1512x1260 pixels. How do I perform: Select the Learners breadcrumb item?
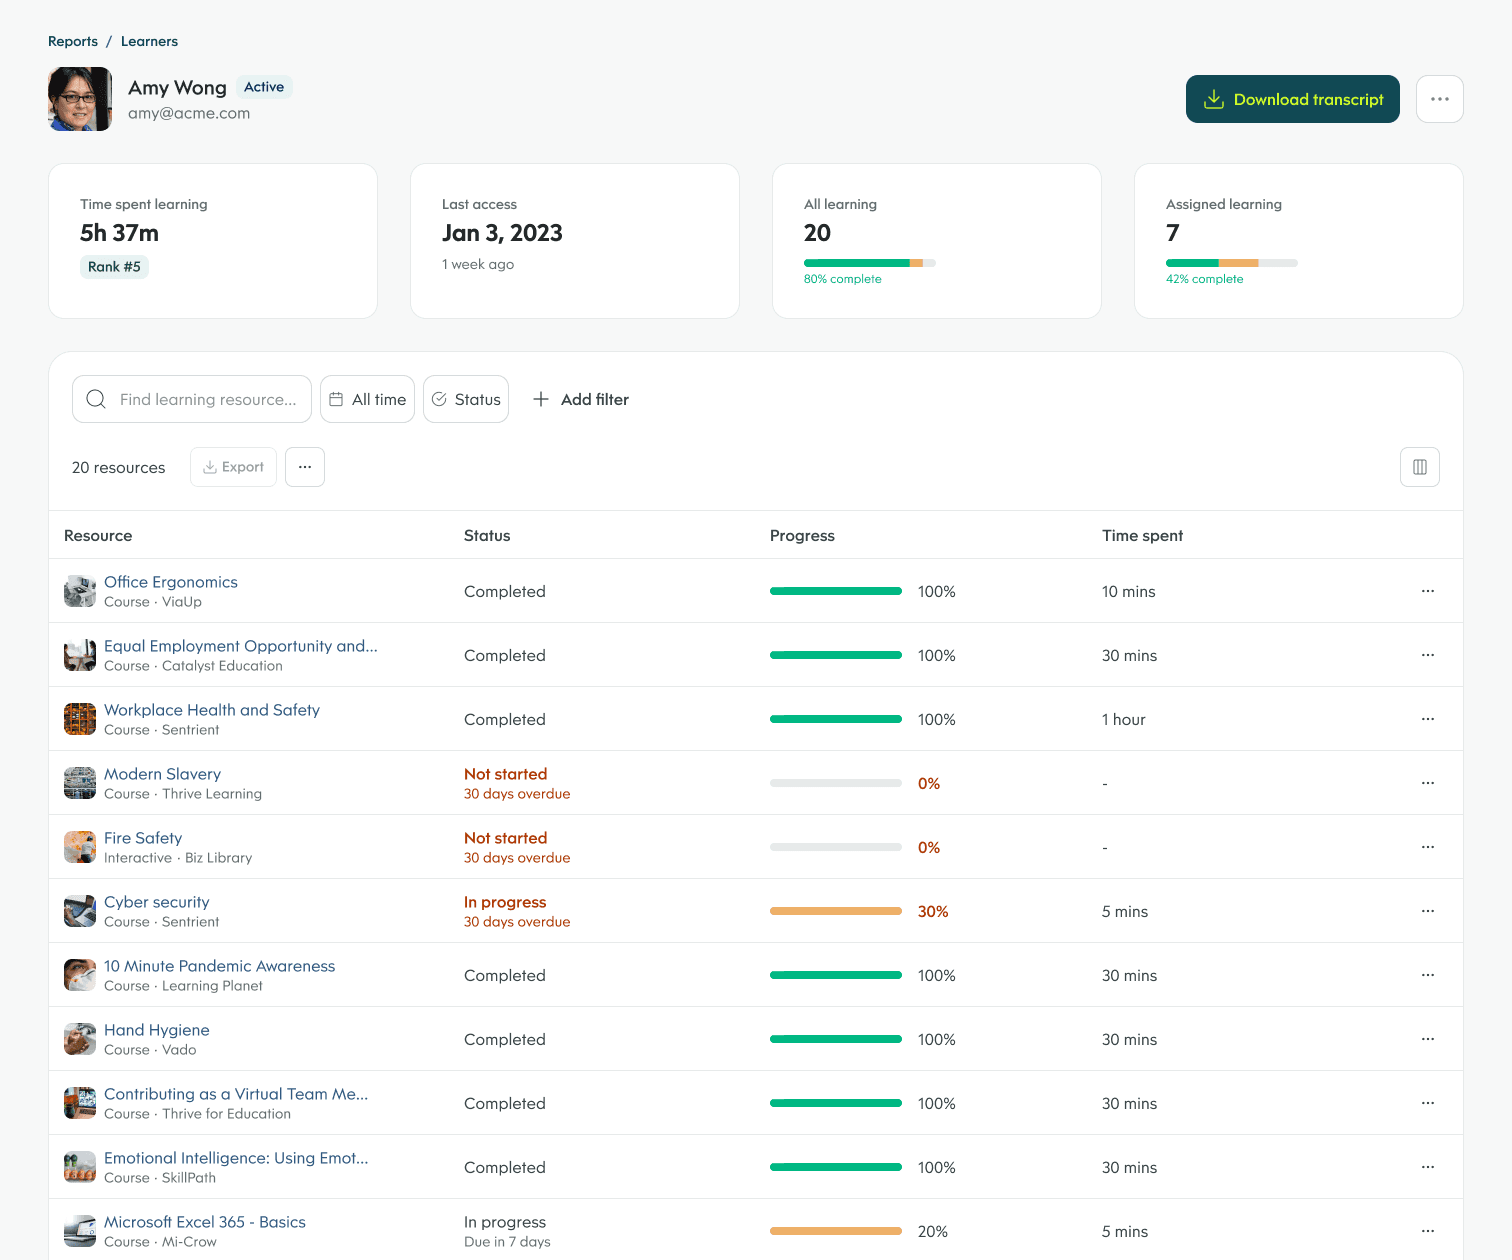149,41
